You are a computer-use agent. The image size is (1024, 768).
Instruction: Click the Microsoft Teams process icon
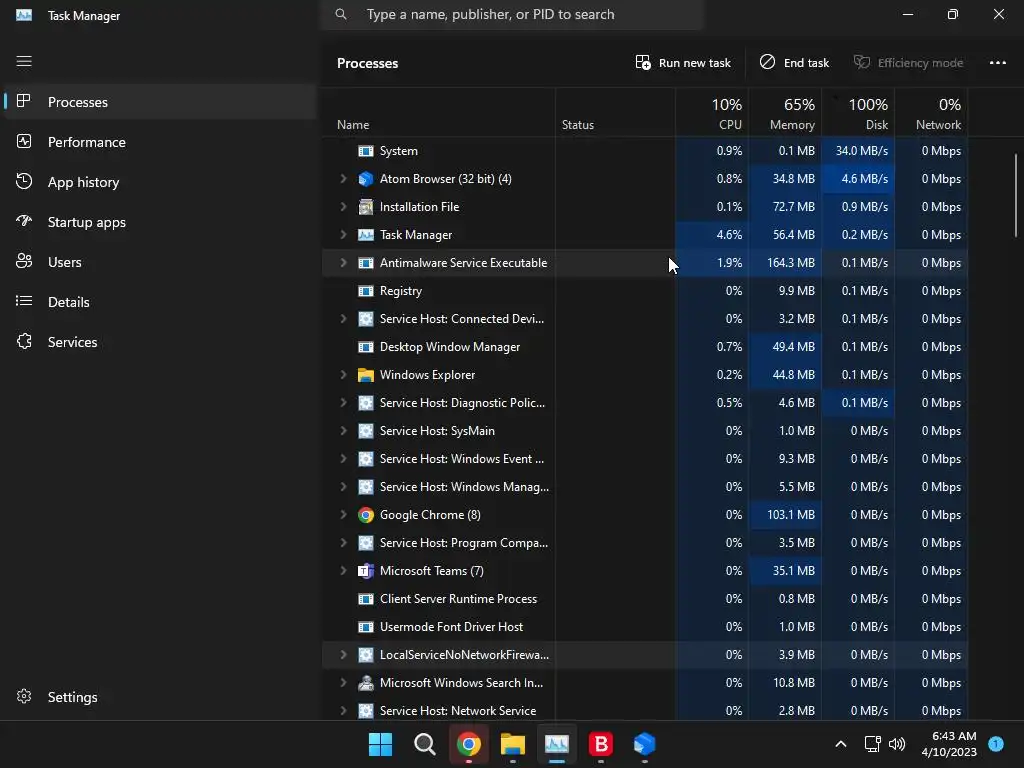pyautogui.click(x=366, y=571)
